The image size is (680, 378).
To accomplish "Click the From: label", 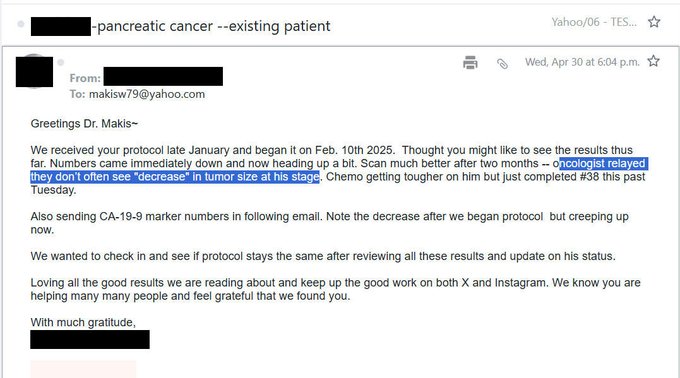I will tap(85, 78).
